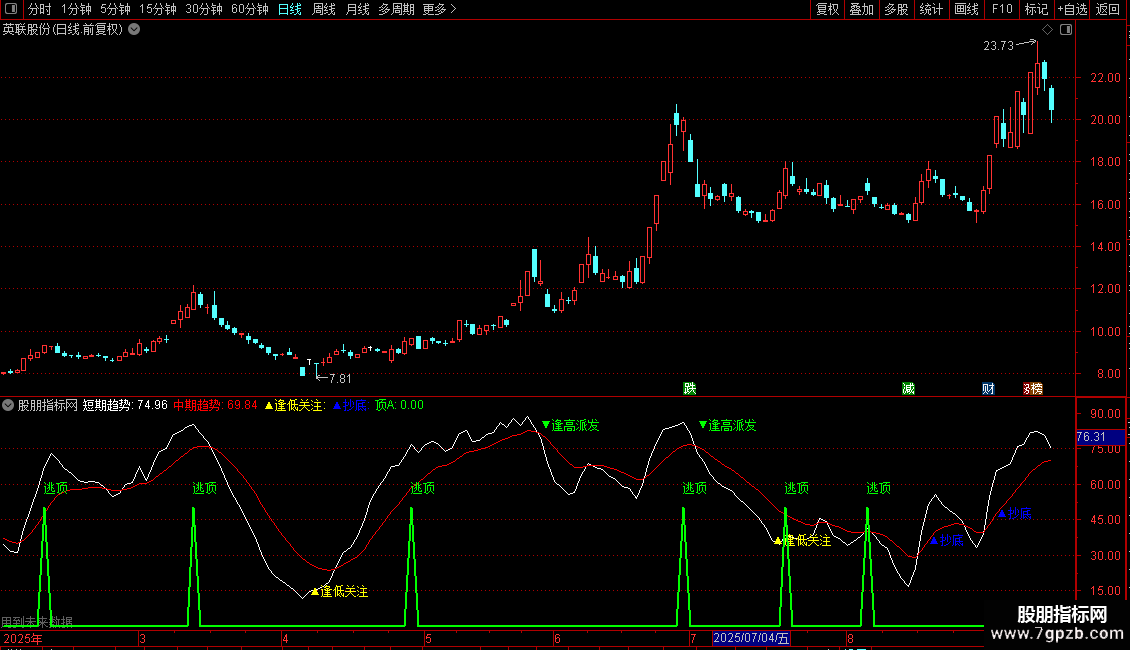Click the green 减 event marker

[x=908, y=388]
